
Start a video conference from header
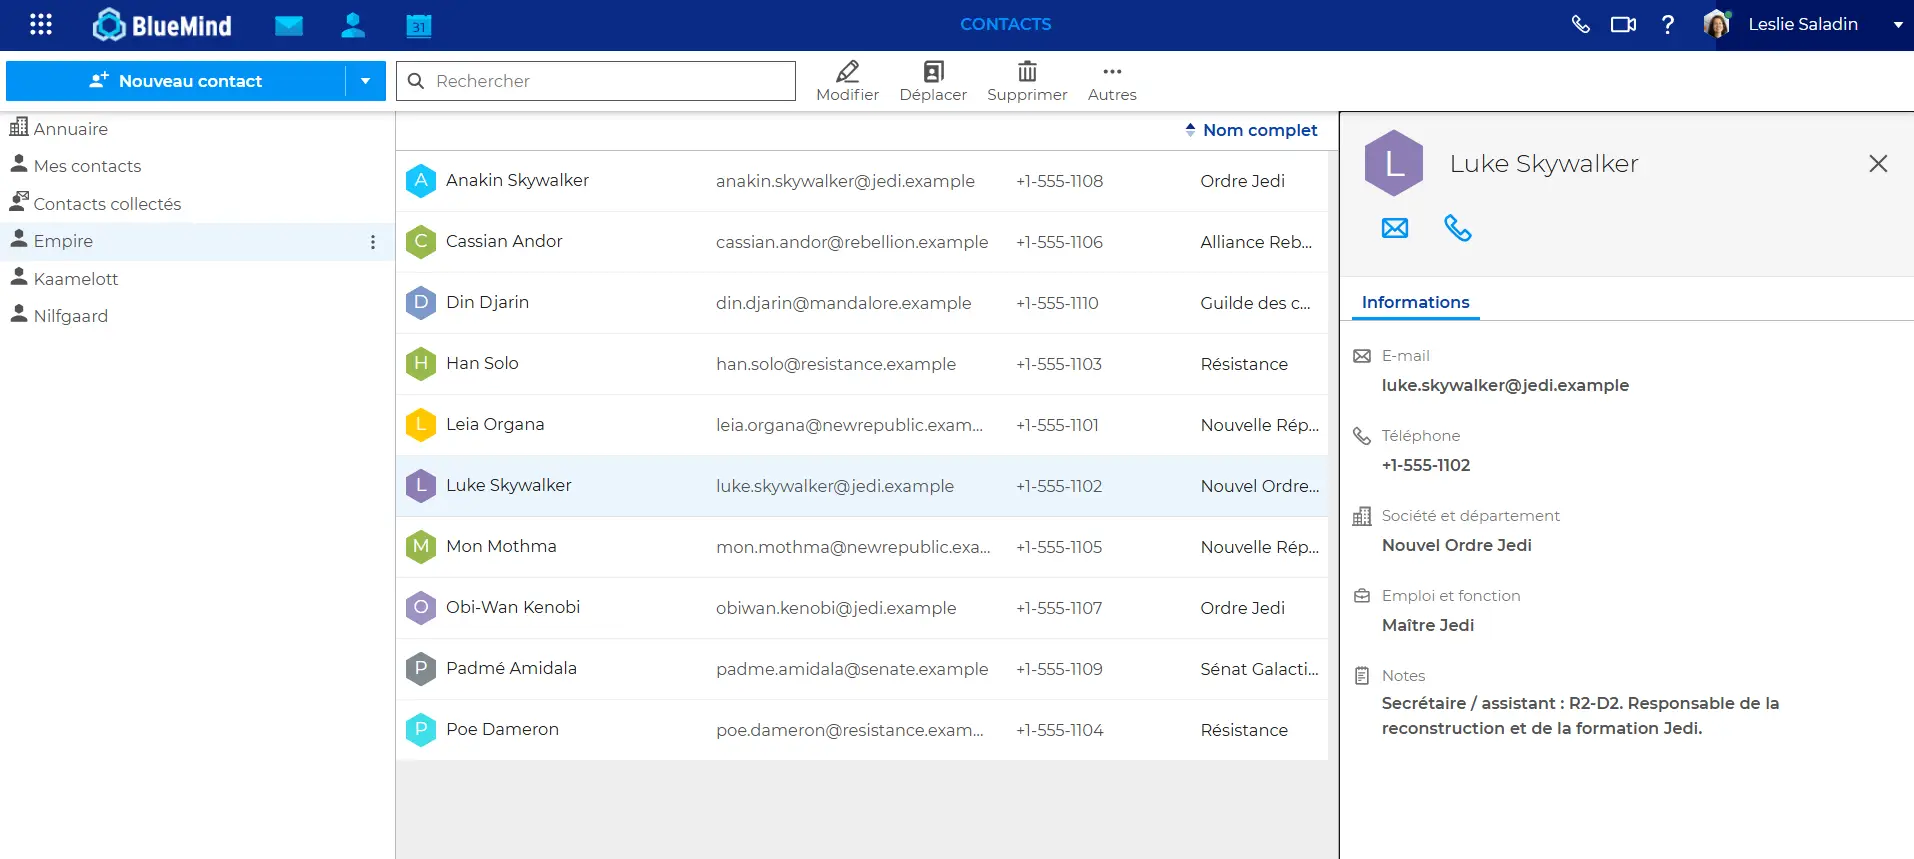coord(1623,25)
